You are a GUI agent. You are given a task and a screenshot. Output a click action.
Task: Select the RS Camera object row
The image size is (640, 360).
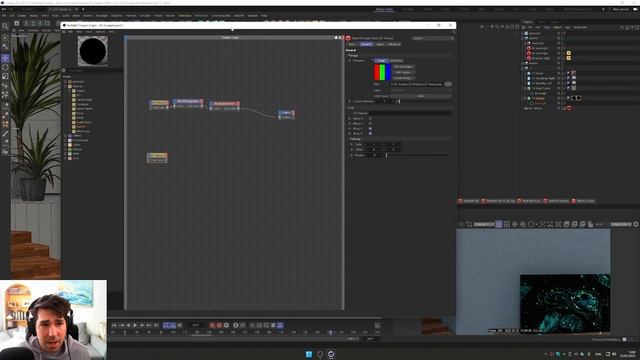click(536, 108)
